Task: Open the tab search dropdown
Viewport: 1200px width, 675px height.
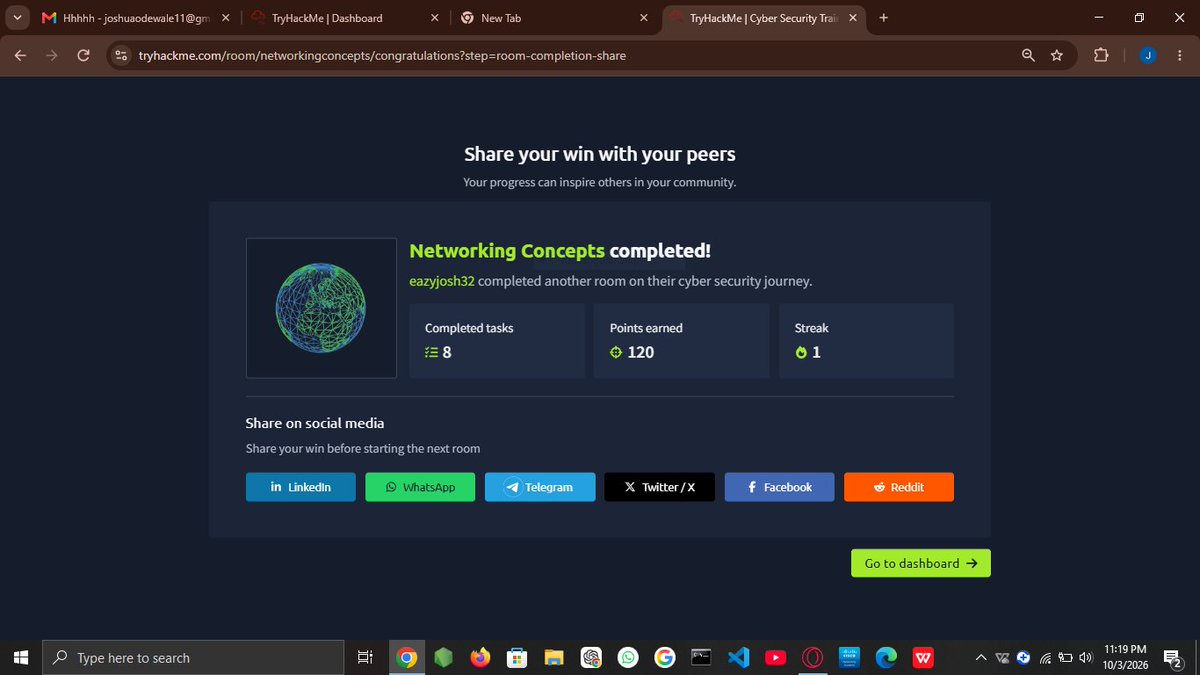Action: coord(18,18)
